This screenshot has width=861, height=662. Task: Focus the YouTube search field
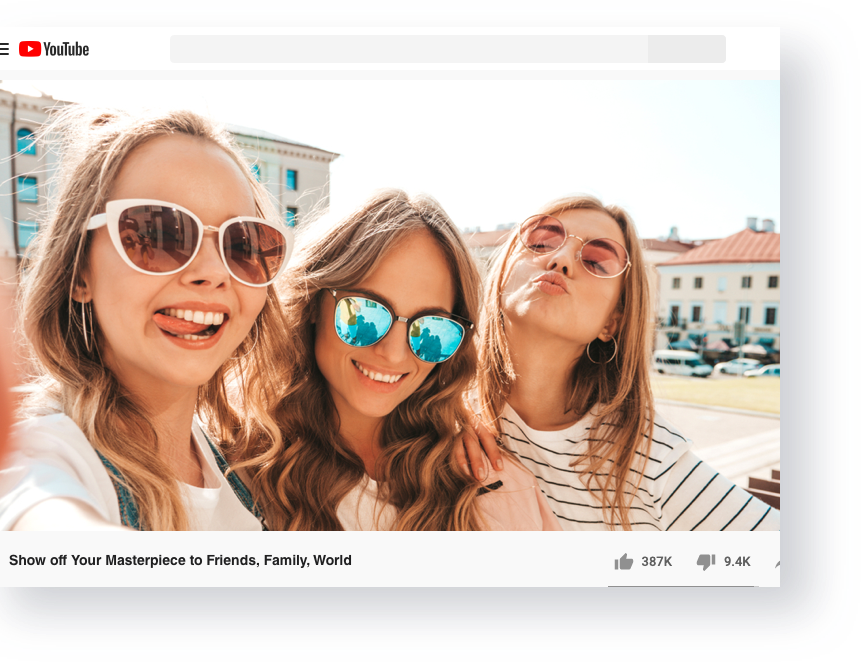point(409,49)
